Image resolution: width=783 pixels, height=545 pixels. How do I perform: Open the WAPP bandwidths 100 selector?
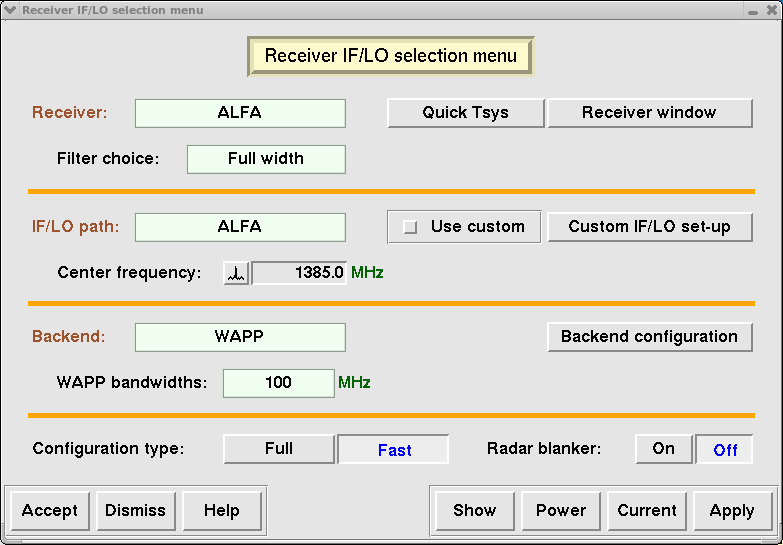[278, 383]
